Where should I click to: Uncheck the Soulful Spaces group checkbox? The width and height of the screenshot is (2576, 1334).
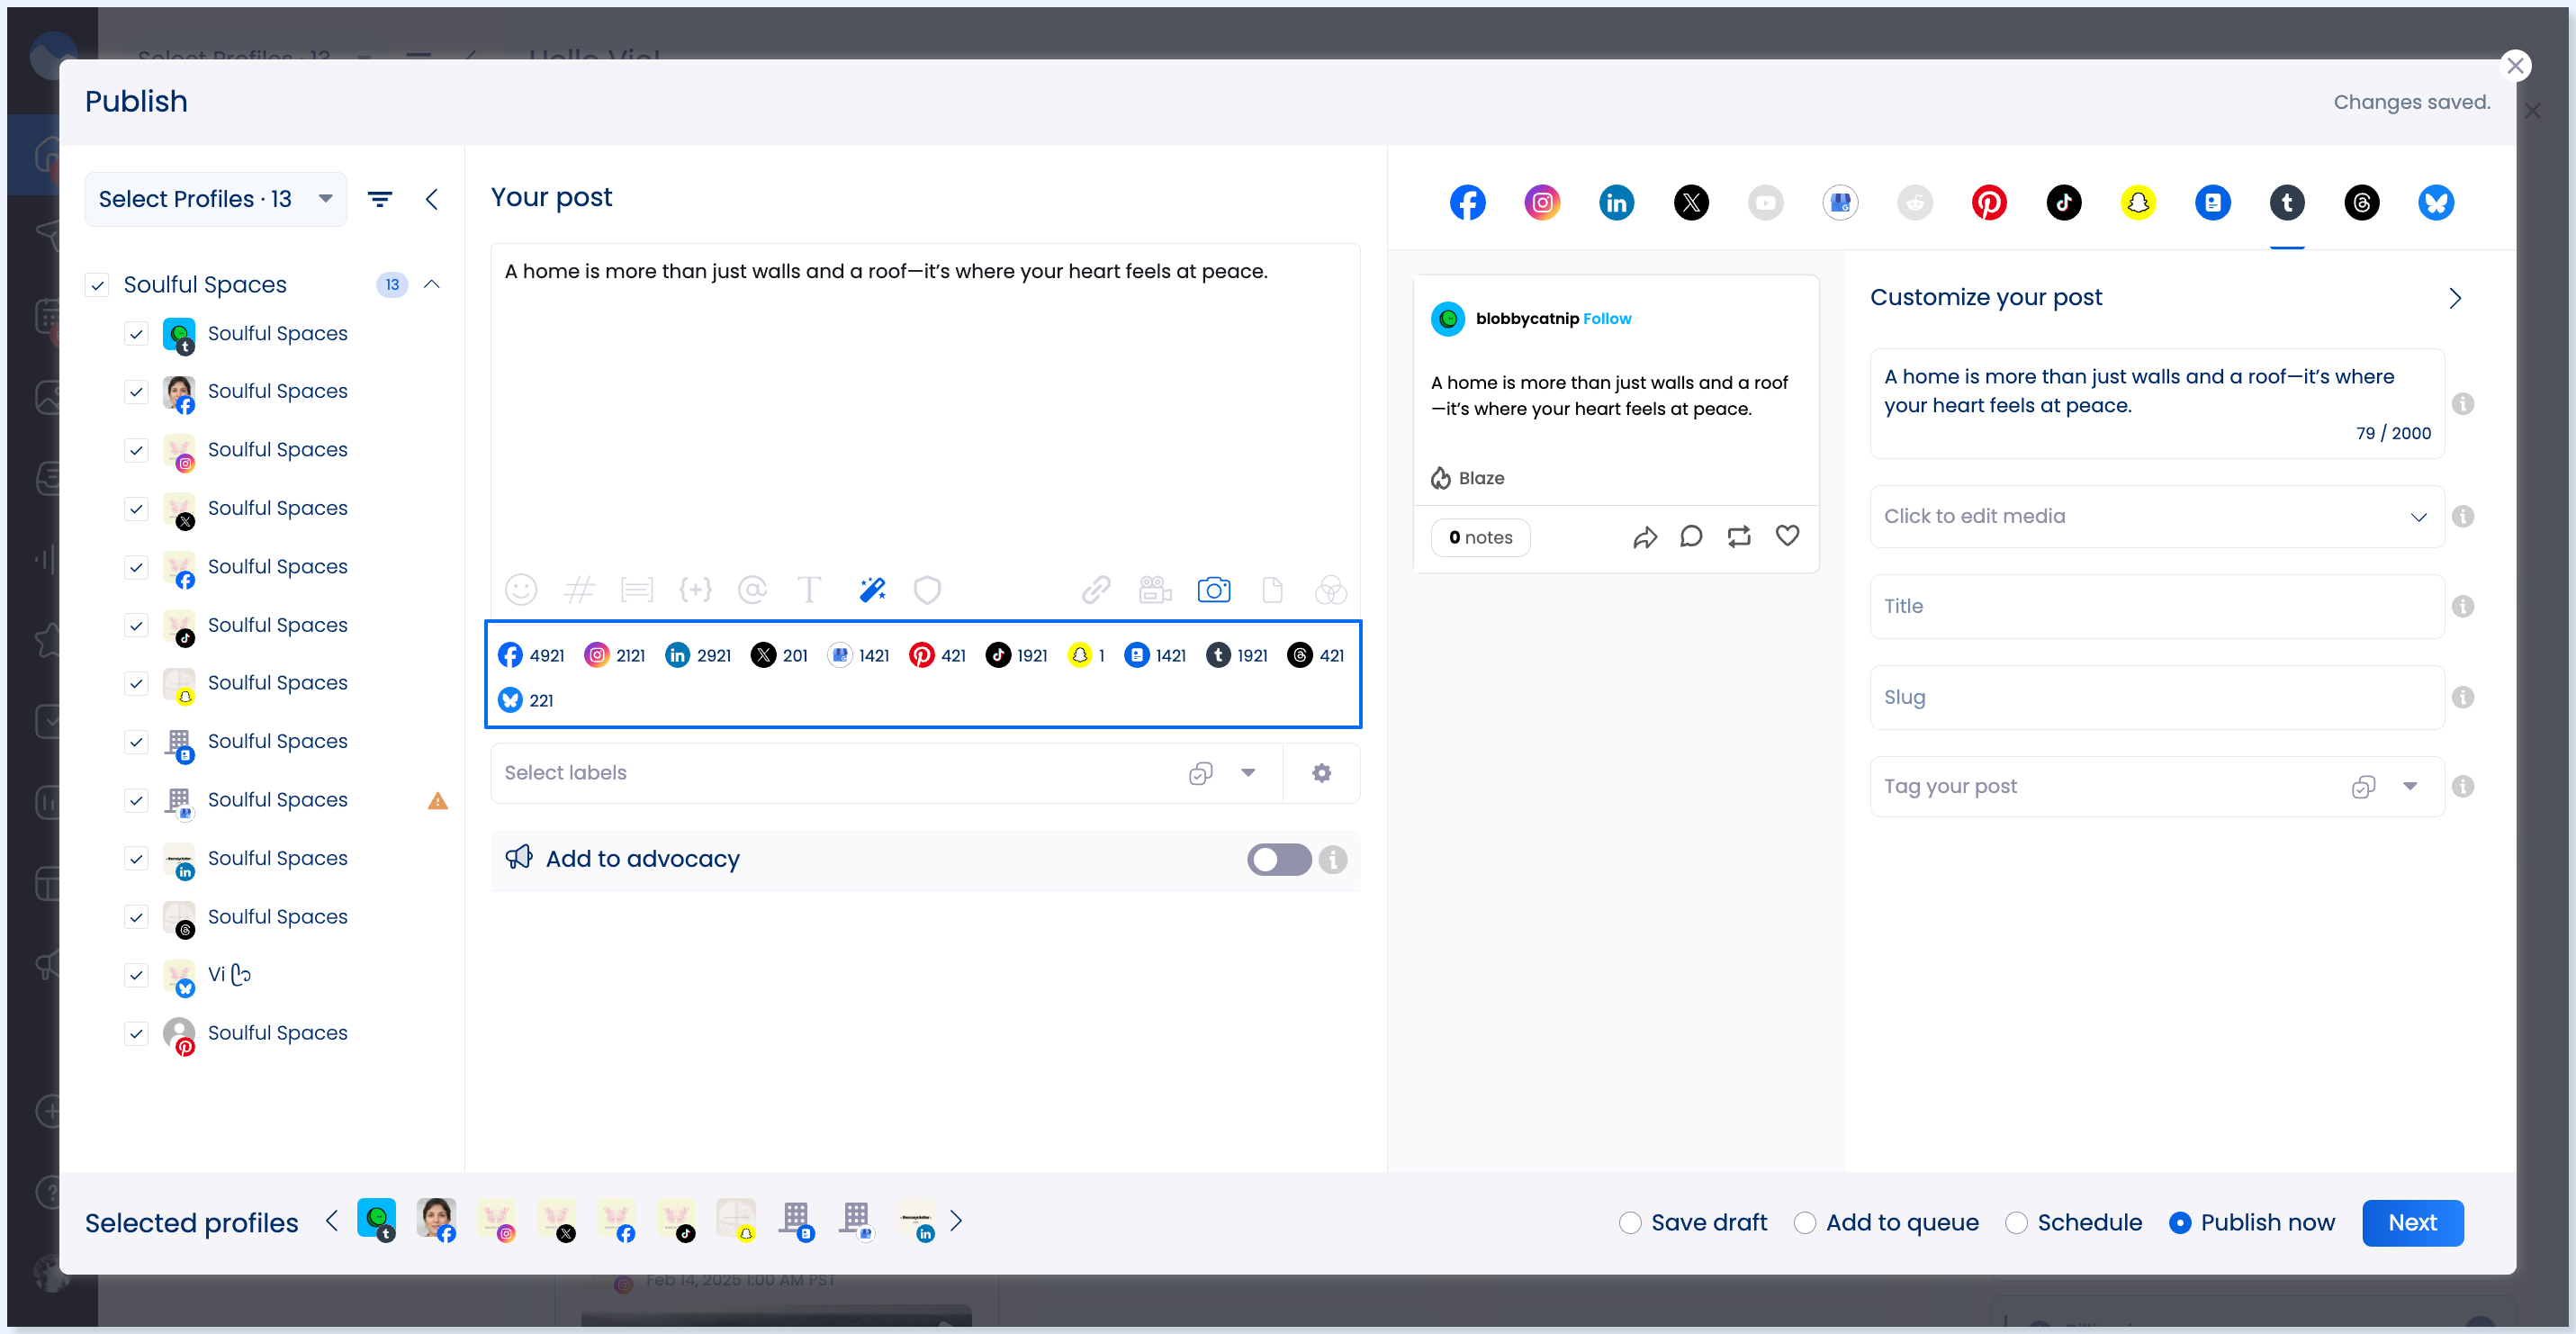coord(97,285)
